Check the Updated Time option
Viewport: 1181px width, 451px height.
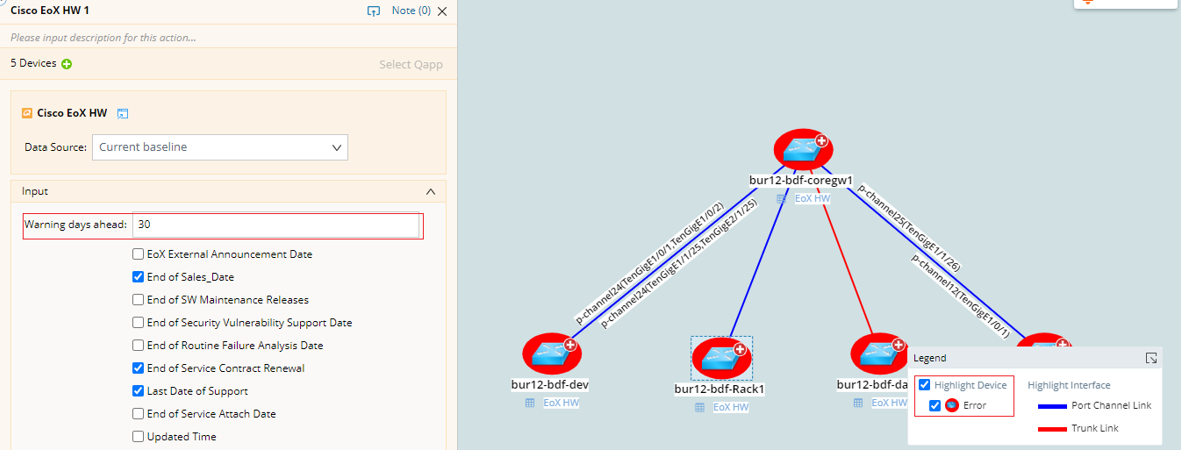click(138, 437)
